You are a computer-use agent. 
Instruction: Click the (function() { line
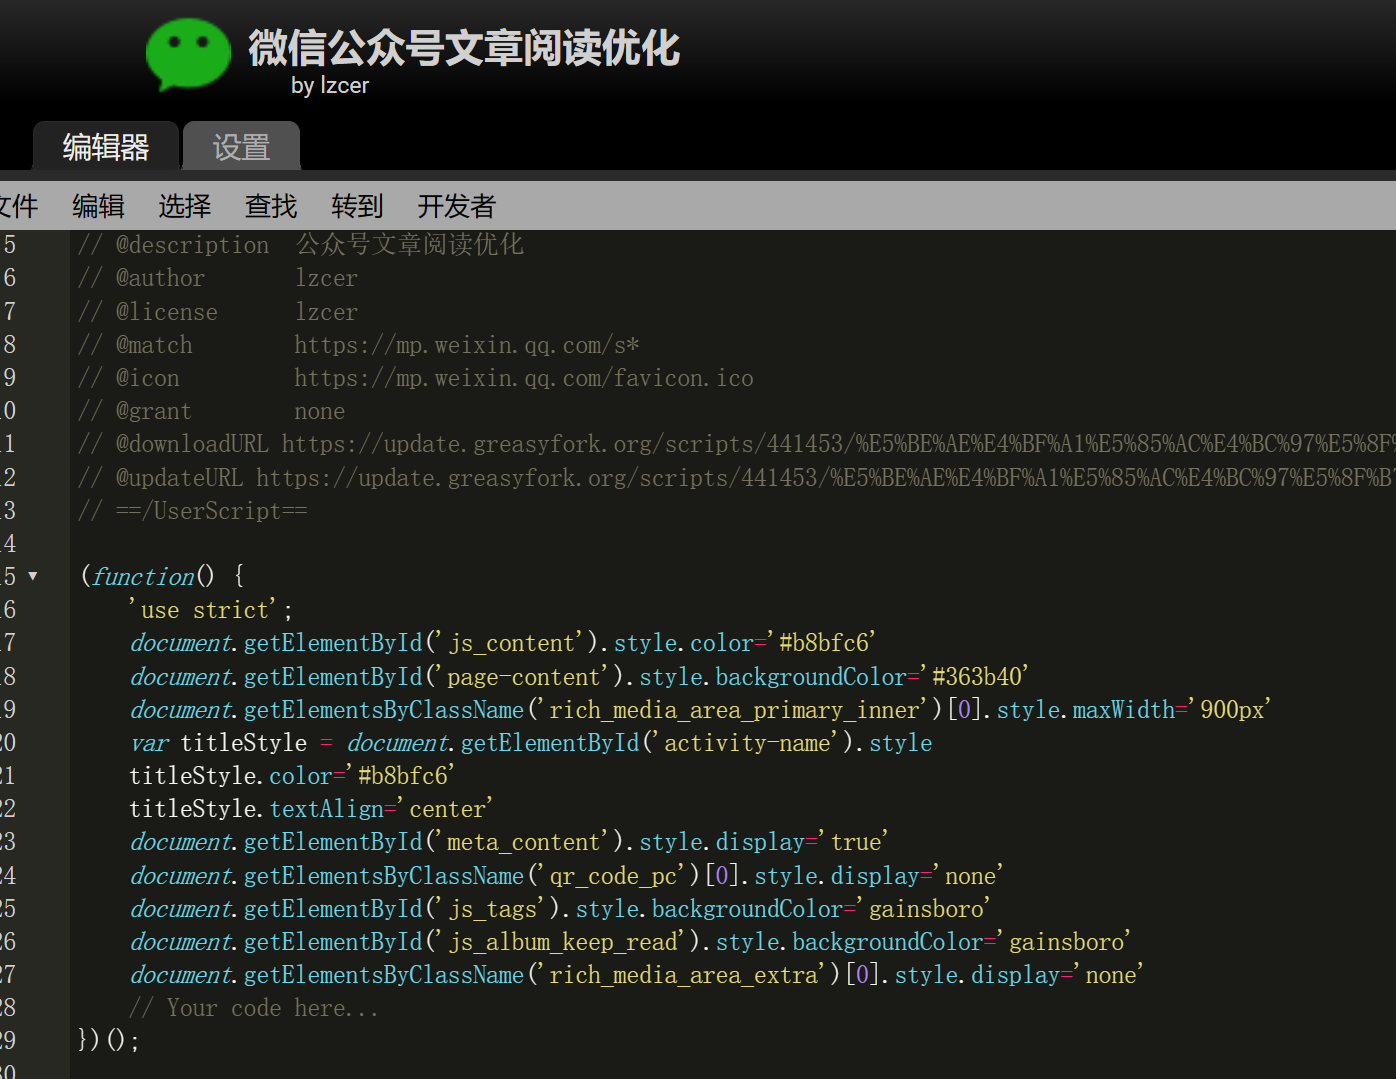click(162, 576)
